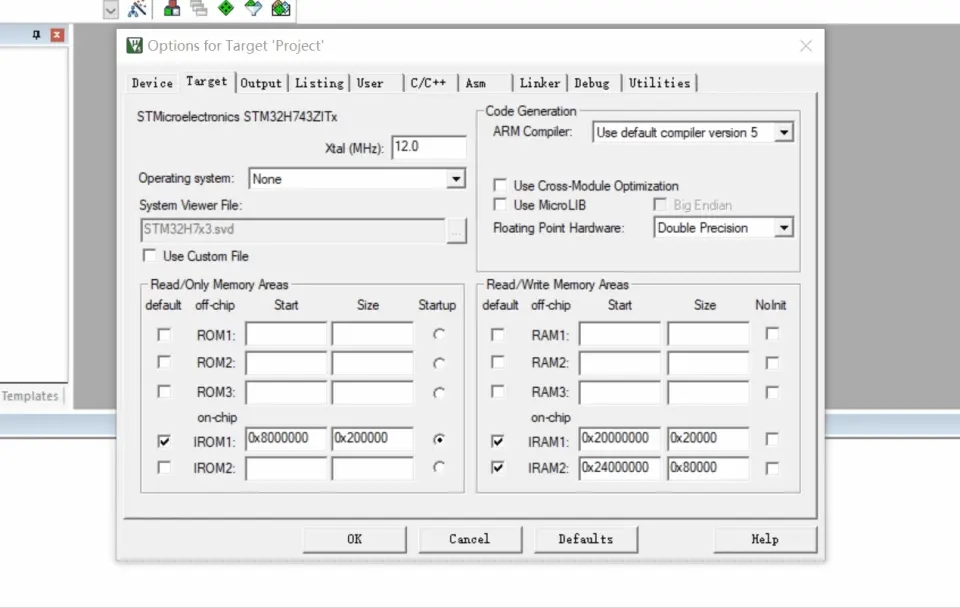Open the Output tab

point(261,83)
